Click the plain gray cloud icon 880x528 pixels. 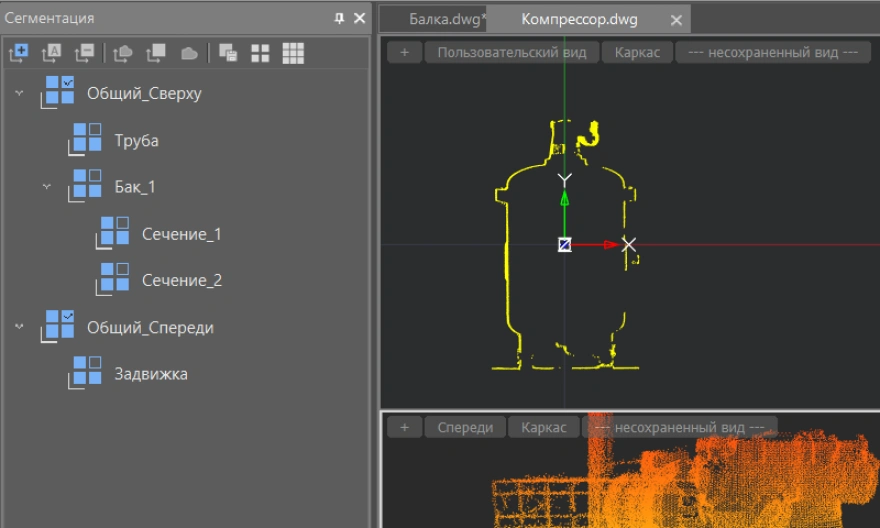coord(189,54)
